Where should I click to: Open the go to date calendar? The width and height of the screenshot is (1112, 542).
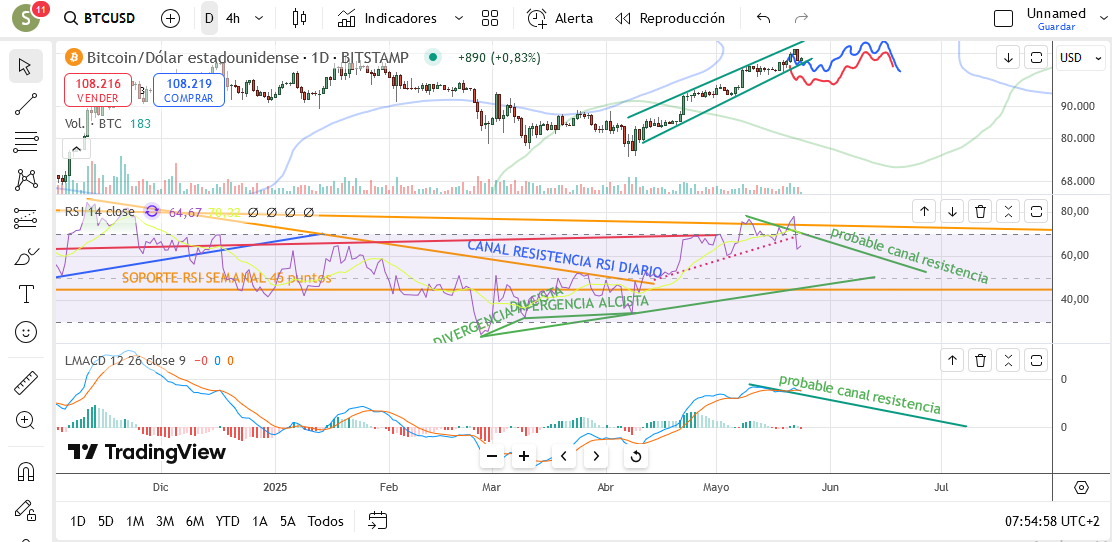378,521
